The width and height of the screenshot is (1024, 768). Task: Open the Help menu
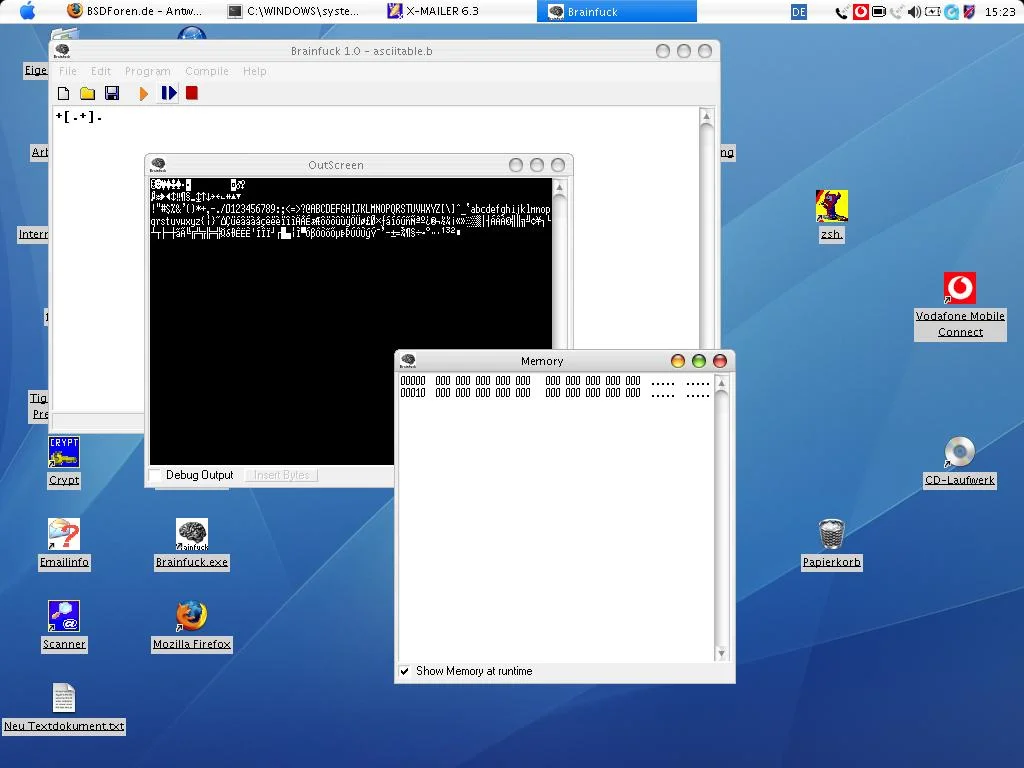tap(255, 71)
